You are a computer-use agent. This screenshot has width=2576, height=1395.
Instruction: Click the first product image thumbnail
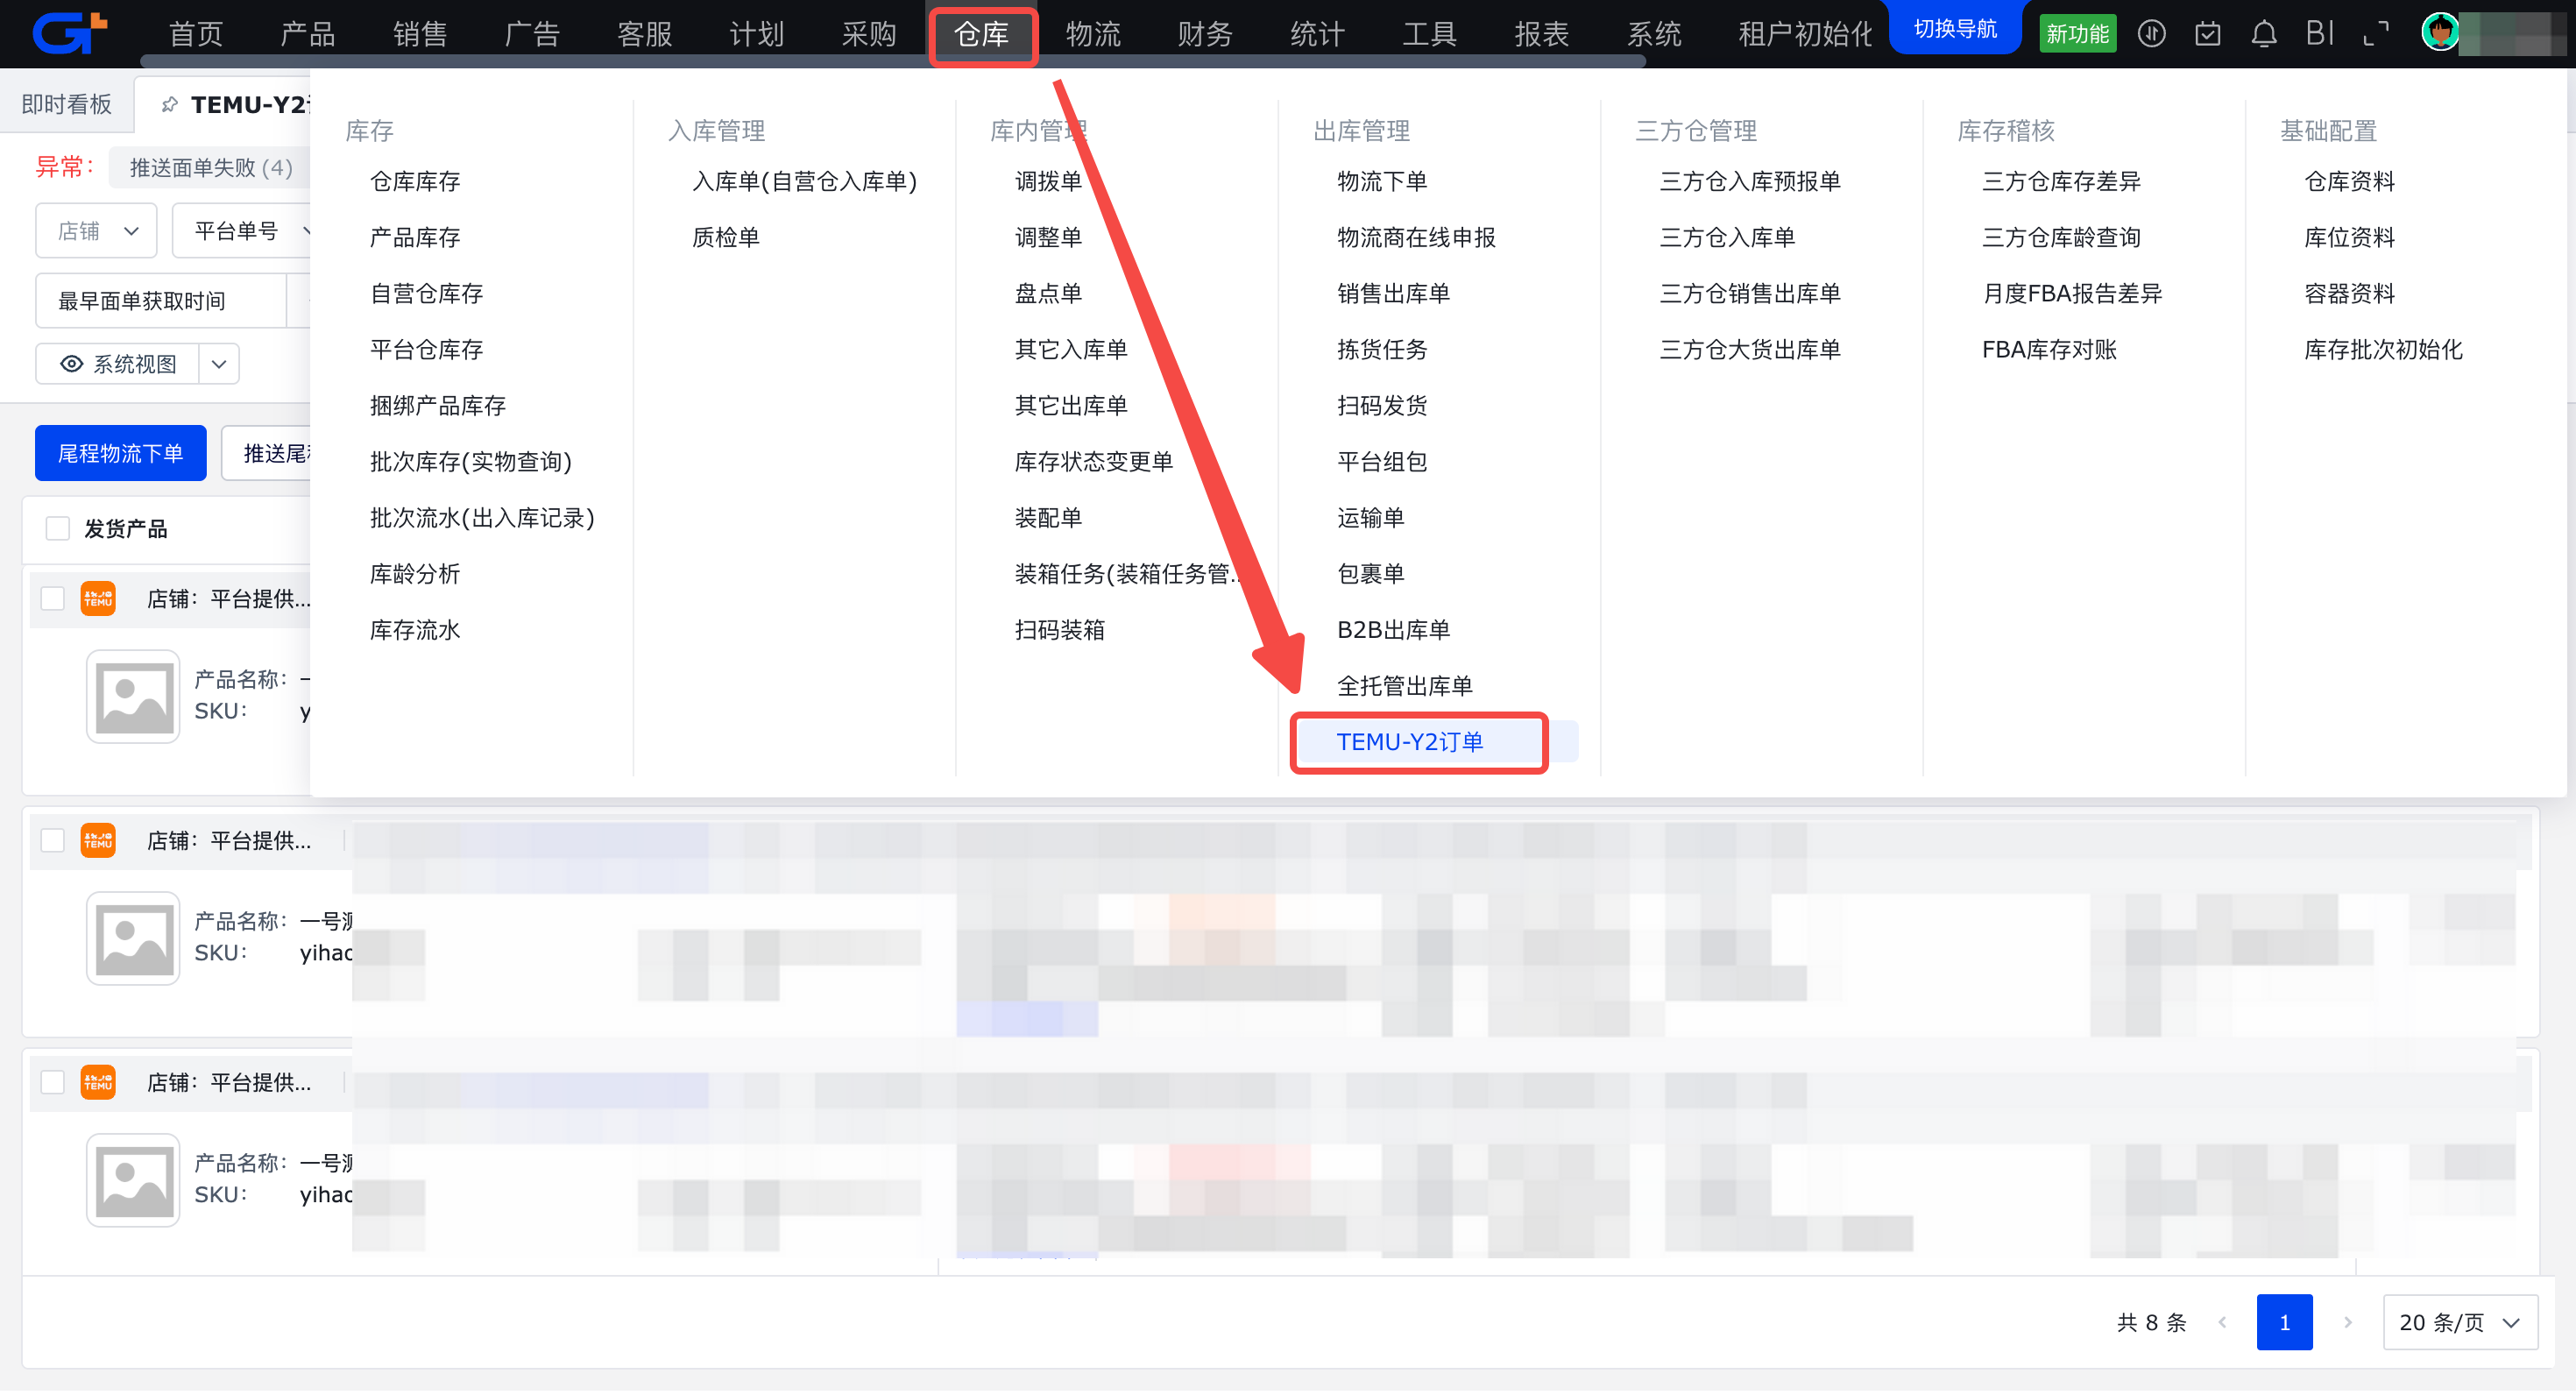tap(133, 696)
